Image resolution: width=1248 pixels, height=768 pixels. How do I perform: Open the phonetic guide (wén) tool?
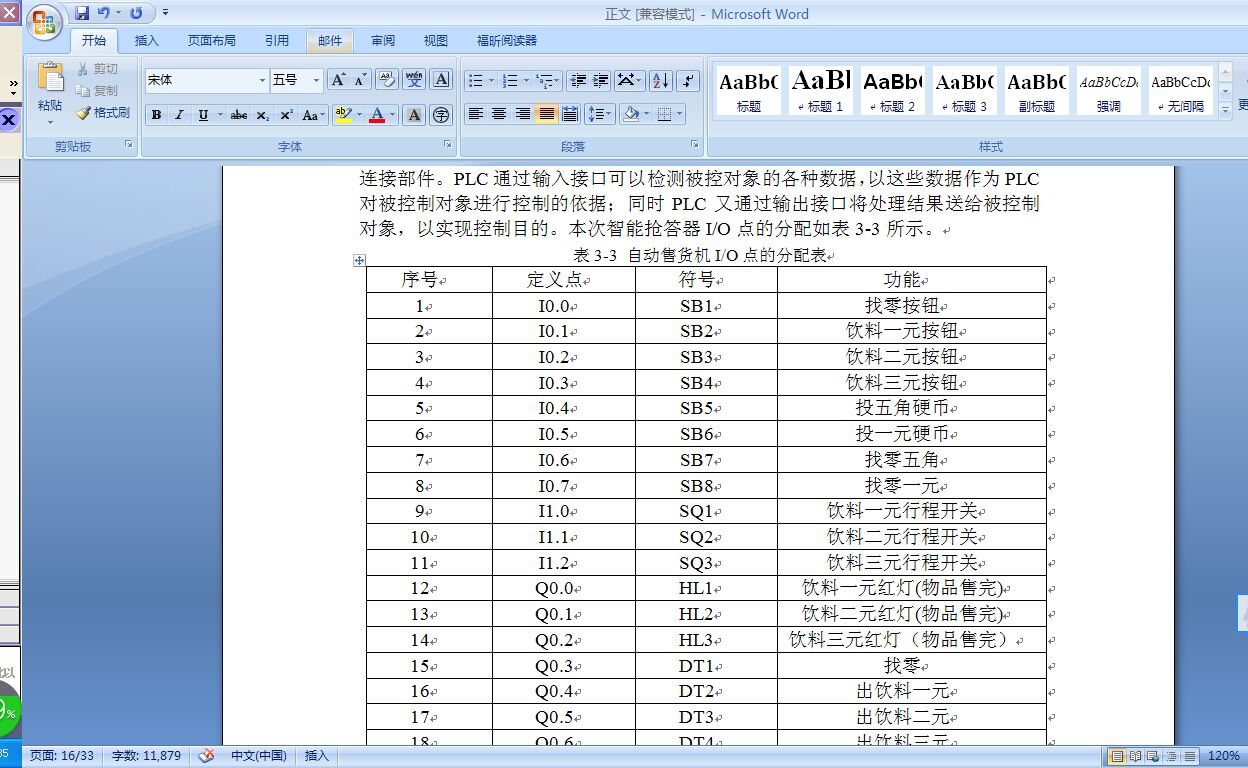pos(413,80)
